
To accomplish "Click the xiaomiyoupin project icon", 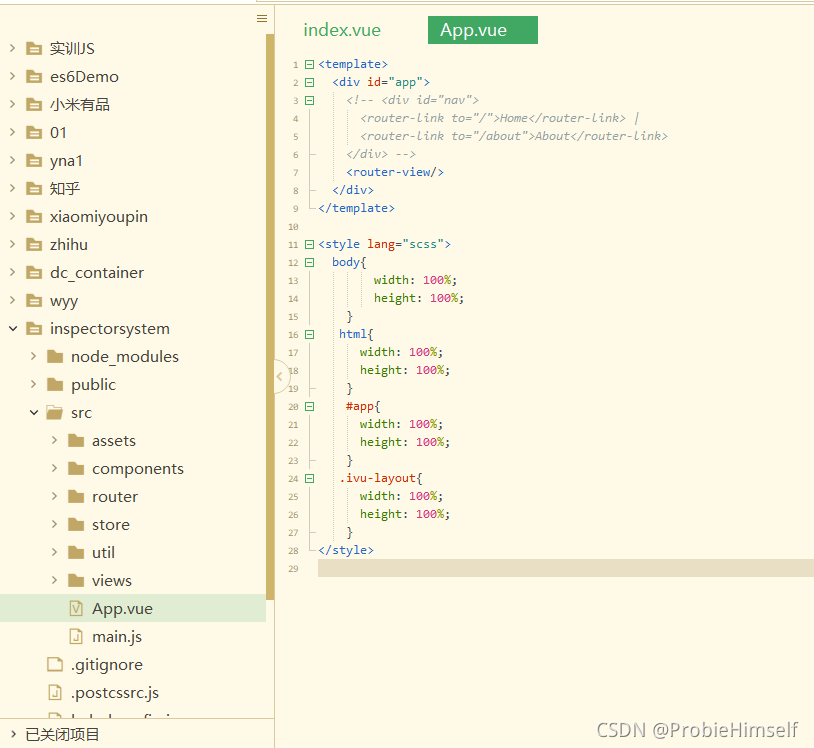I will tap(34, 217).
